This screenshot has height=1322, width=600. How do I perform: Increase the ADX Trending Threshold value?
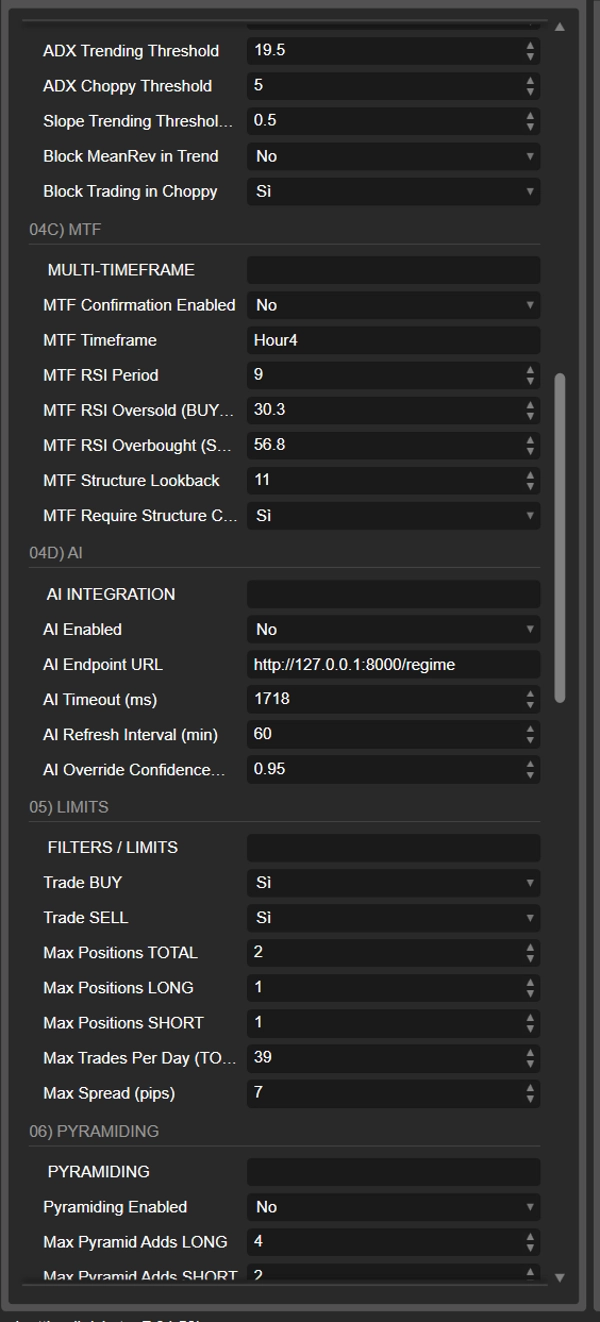pos(530,45)
